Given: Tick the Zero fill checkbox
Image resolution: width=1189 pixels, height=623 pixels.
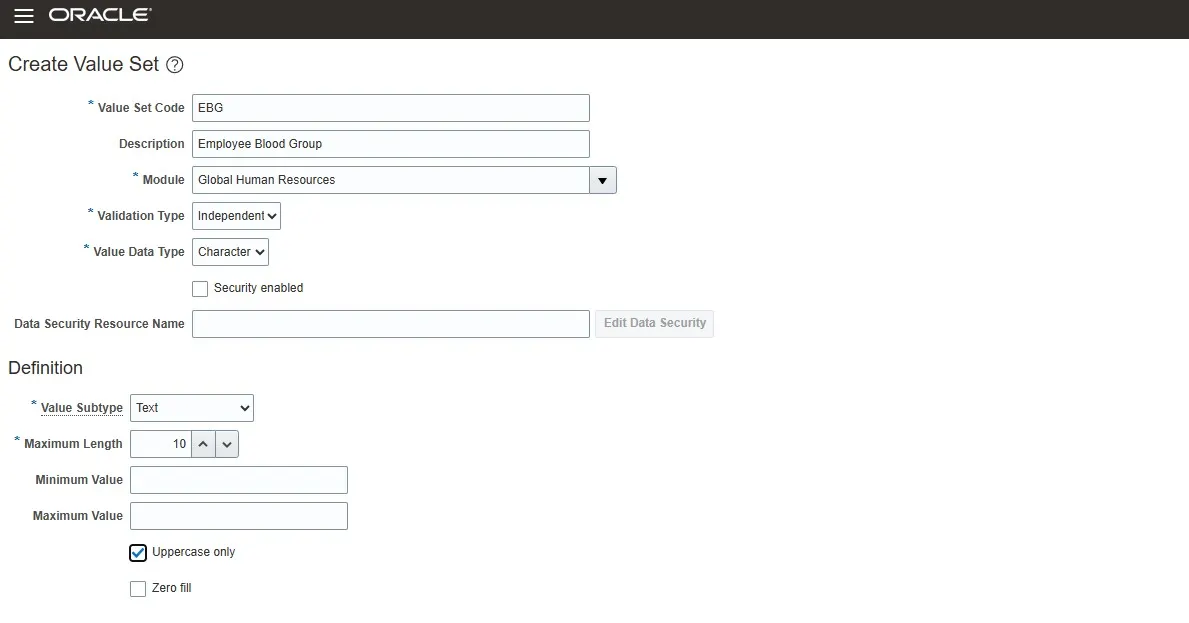Looking at the screenshot, I should click(x=138, y=589).
